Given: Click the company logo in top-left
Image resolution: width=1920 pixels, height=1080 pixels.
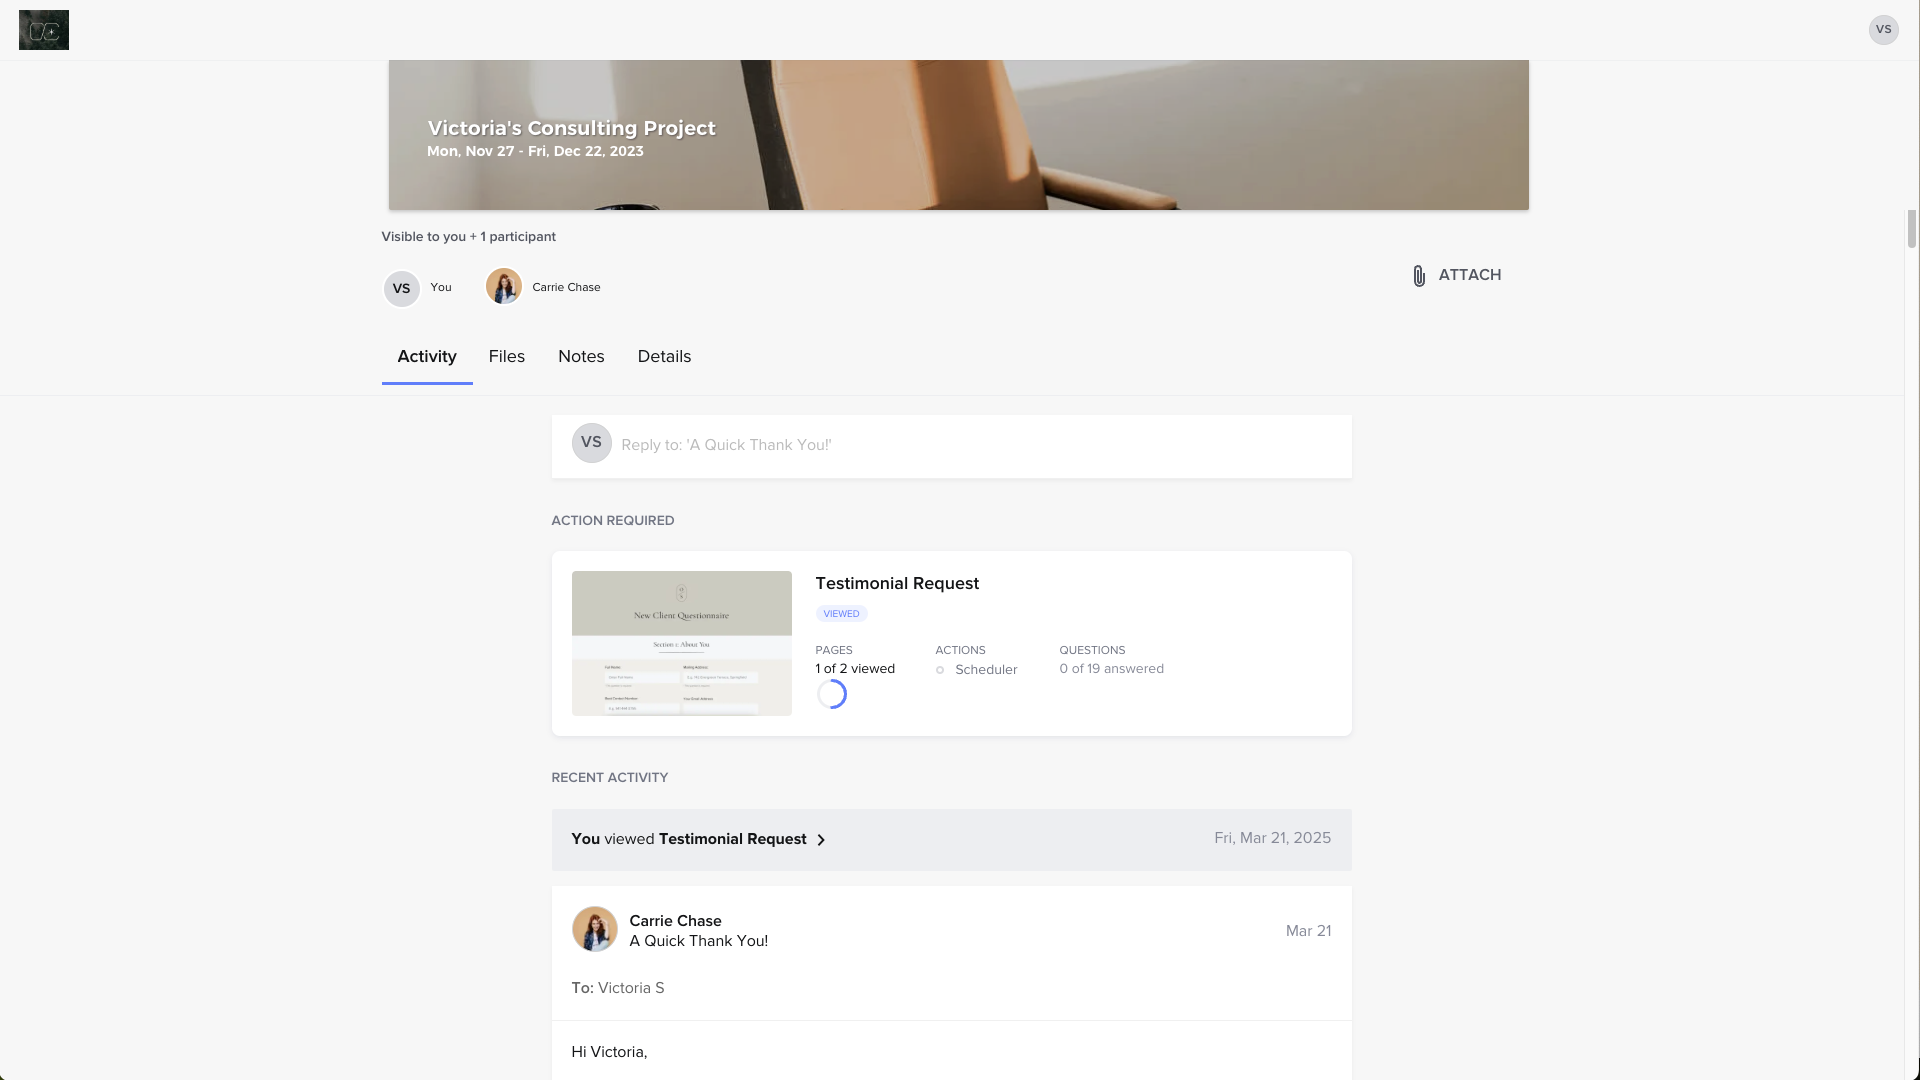Looking at the screenshot, I should (44, 30).
